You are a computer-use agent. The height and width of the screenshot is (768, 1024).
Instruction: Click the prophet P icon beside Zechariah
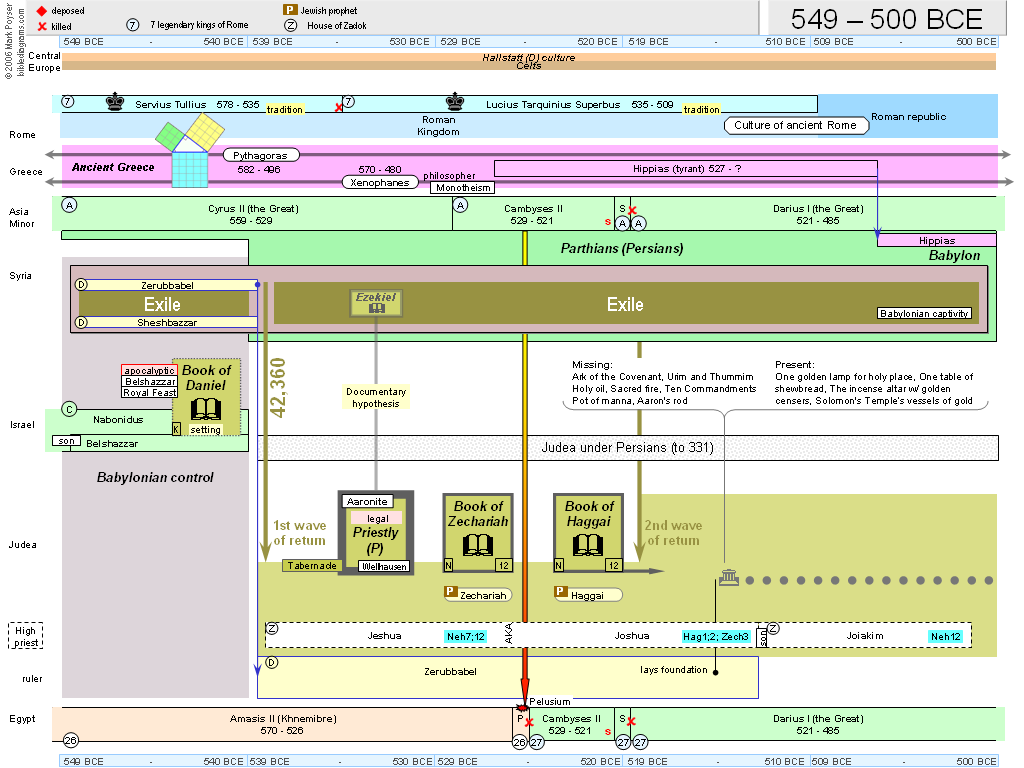450,593
